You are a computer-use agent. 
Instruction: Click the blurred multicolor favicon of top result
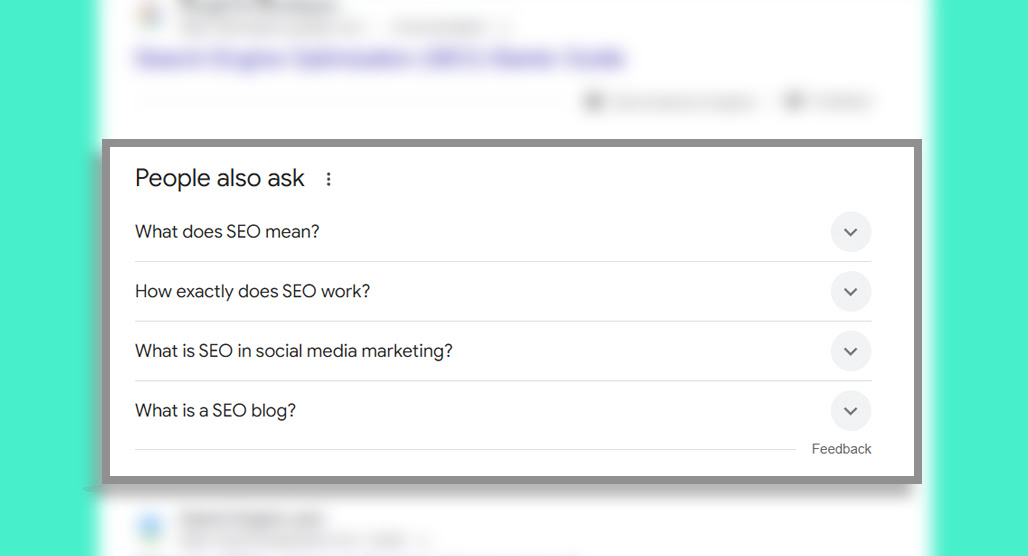point(151,14)
